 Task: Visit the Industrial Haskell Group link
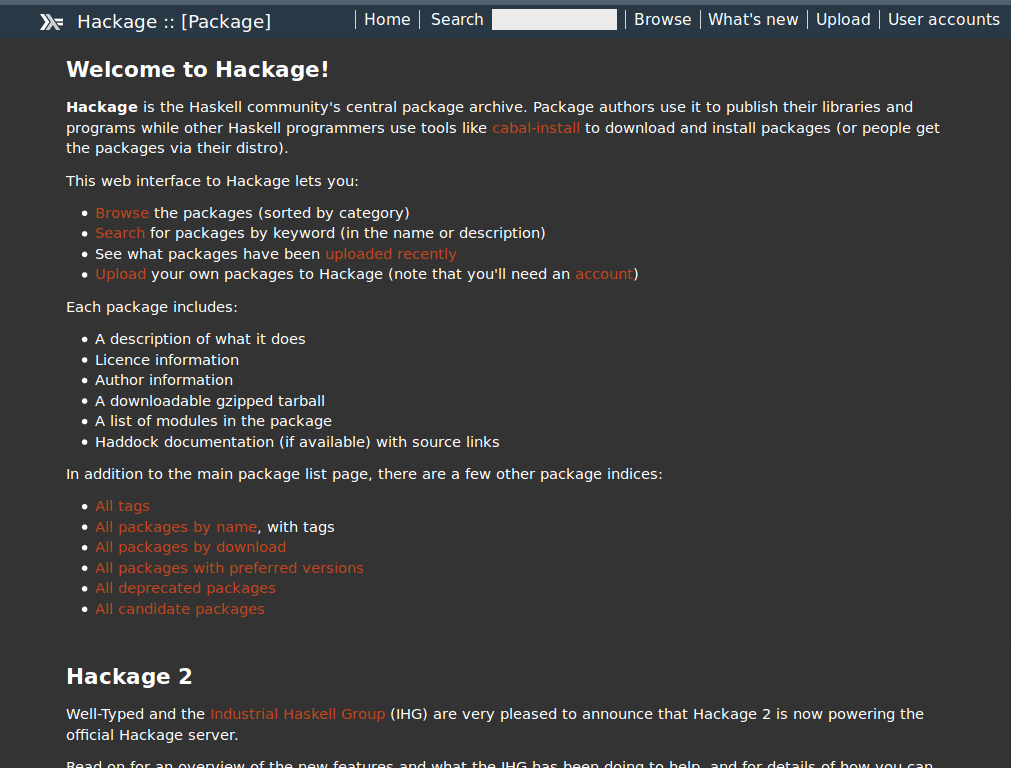298,714
